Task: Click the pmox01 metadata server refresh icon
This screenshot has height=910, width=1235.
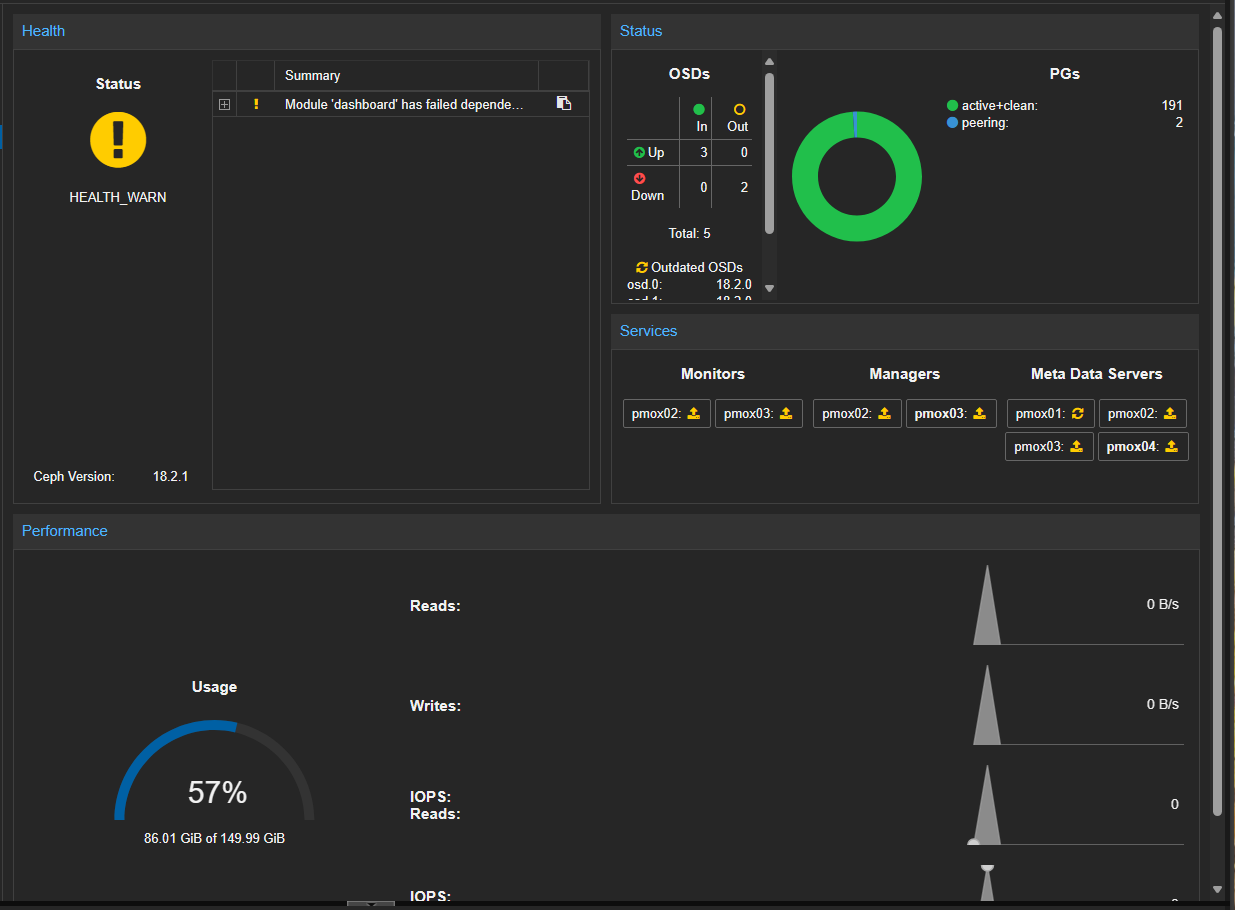Action: 1078,413
